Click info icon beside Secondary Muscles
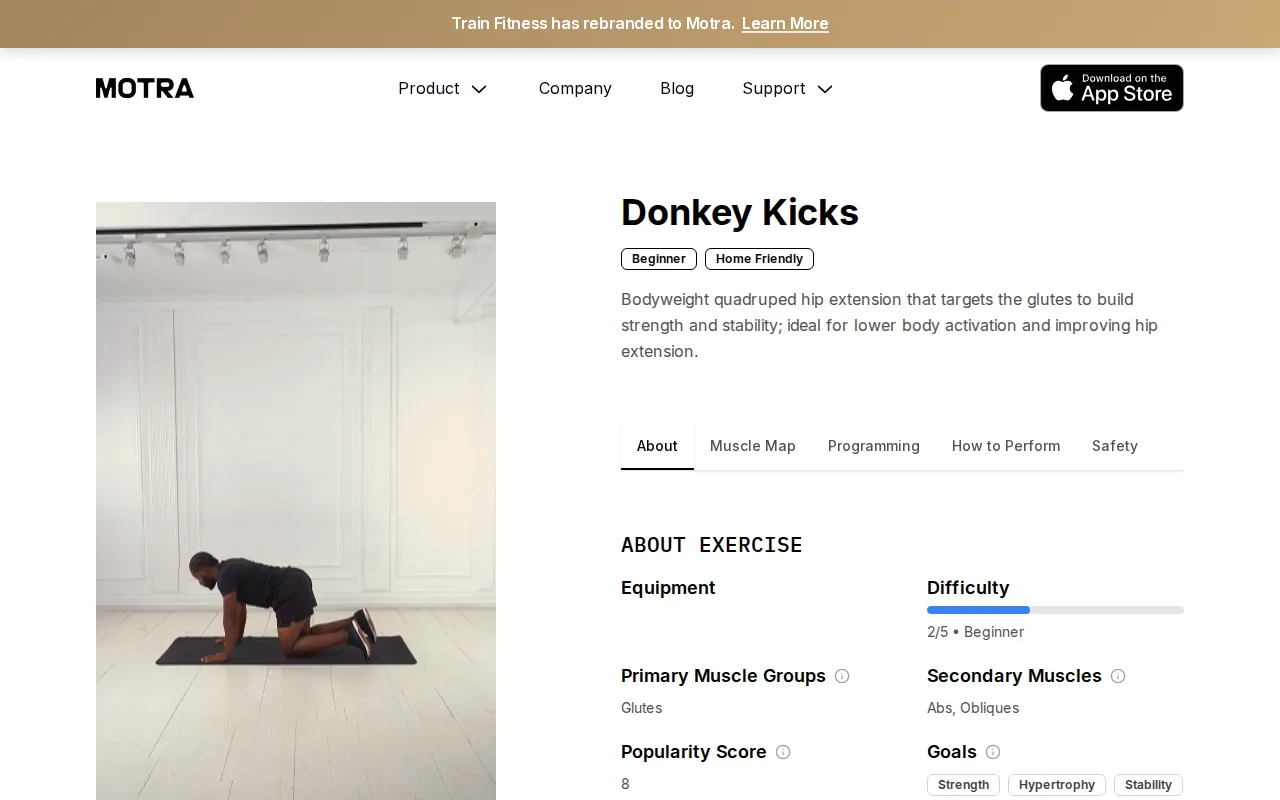 coord(1118,676)
